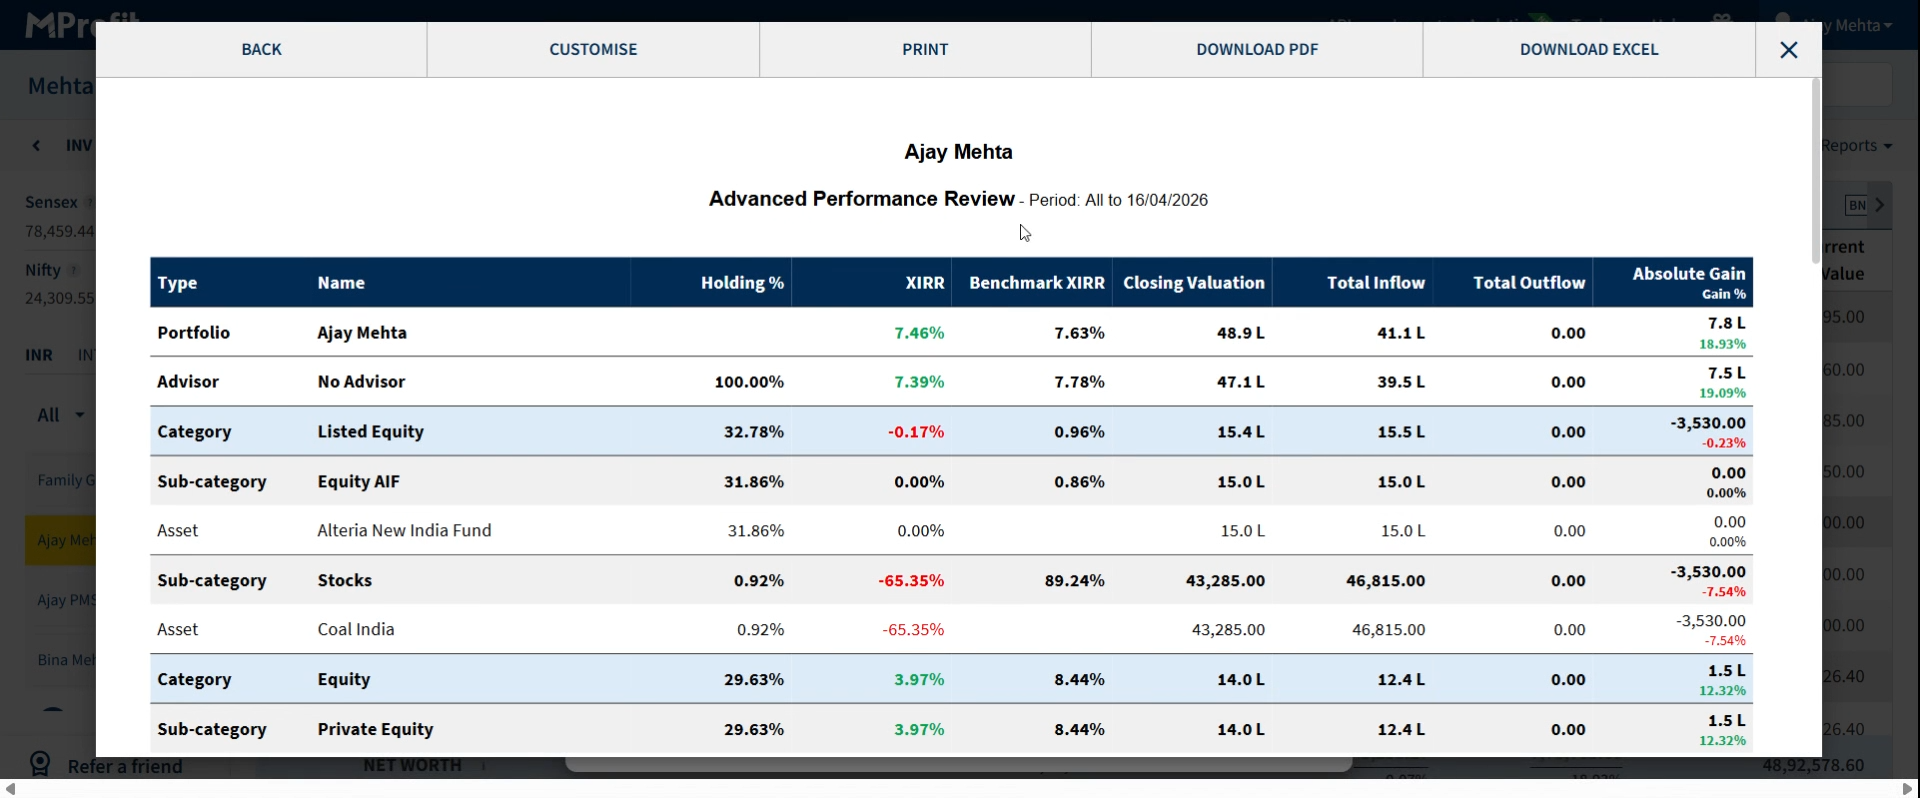Click the report's vertical scrollbar

(1816, 170)
